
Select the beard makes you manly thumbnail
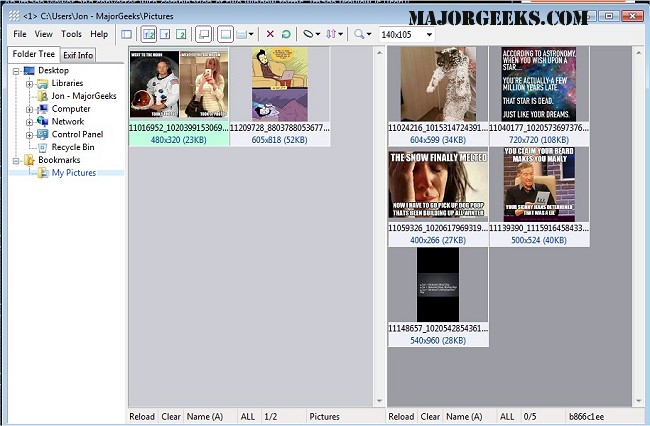tap(539, 184)
